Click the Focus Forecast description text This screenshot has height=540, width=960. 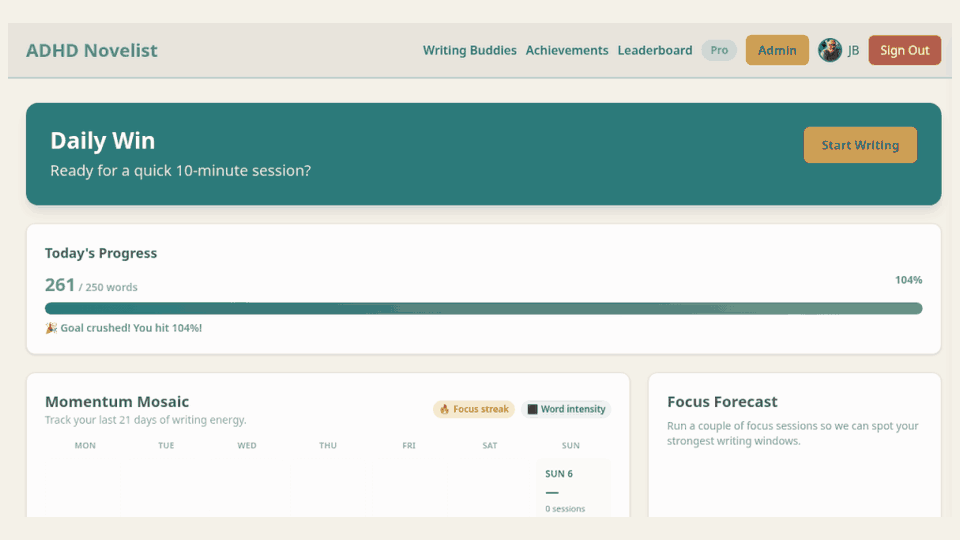click(x=792, y=433)
